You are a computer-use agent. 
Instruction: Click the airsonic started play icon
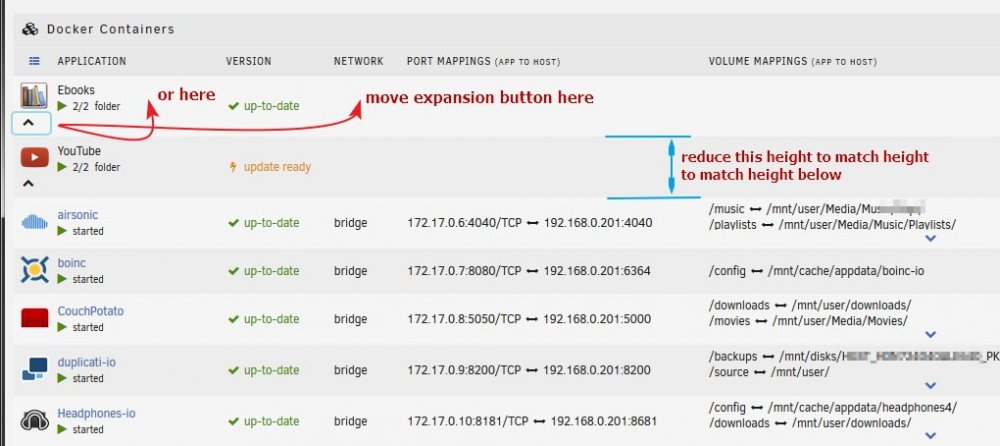tap(62, 231)
